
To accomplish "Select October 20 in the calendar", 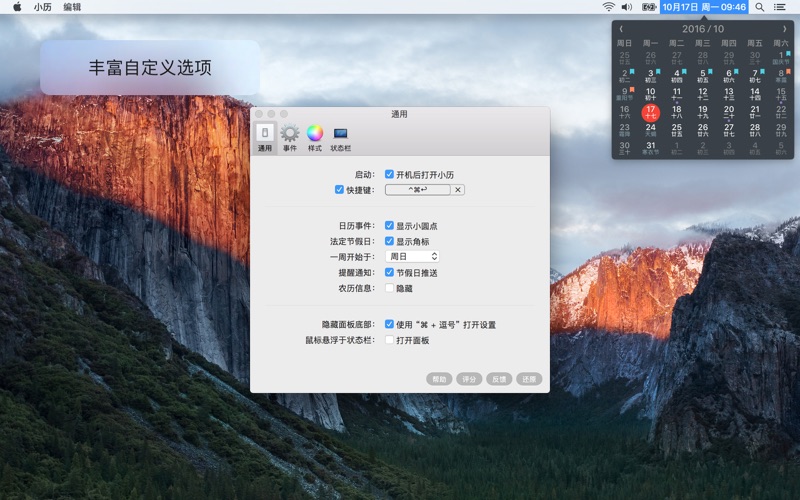I will 729,112.
